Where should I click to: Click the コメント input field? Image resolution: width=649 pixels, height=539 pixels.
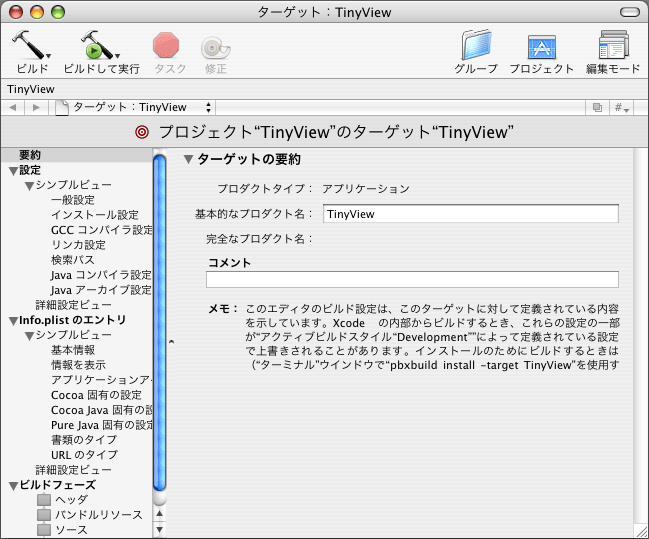[x=412, y=280]
